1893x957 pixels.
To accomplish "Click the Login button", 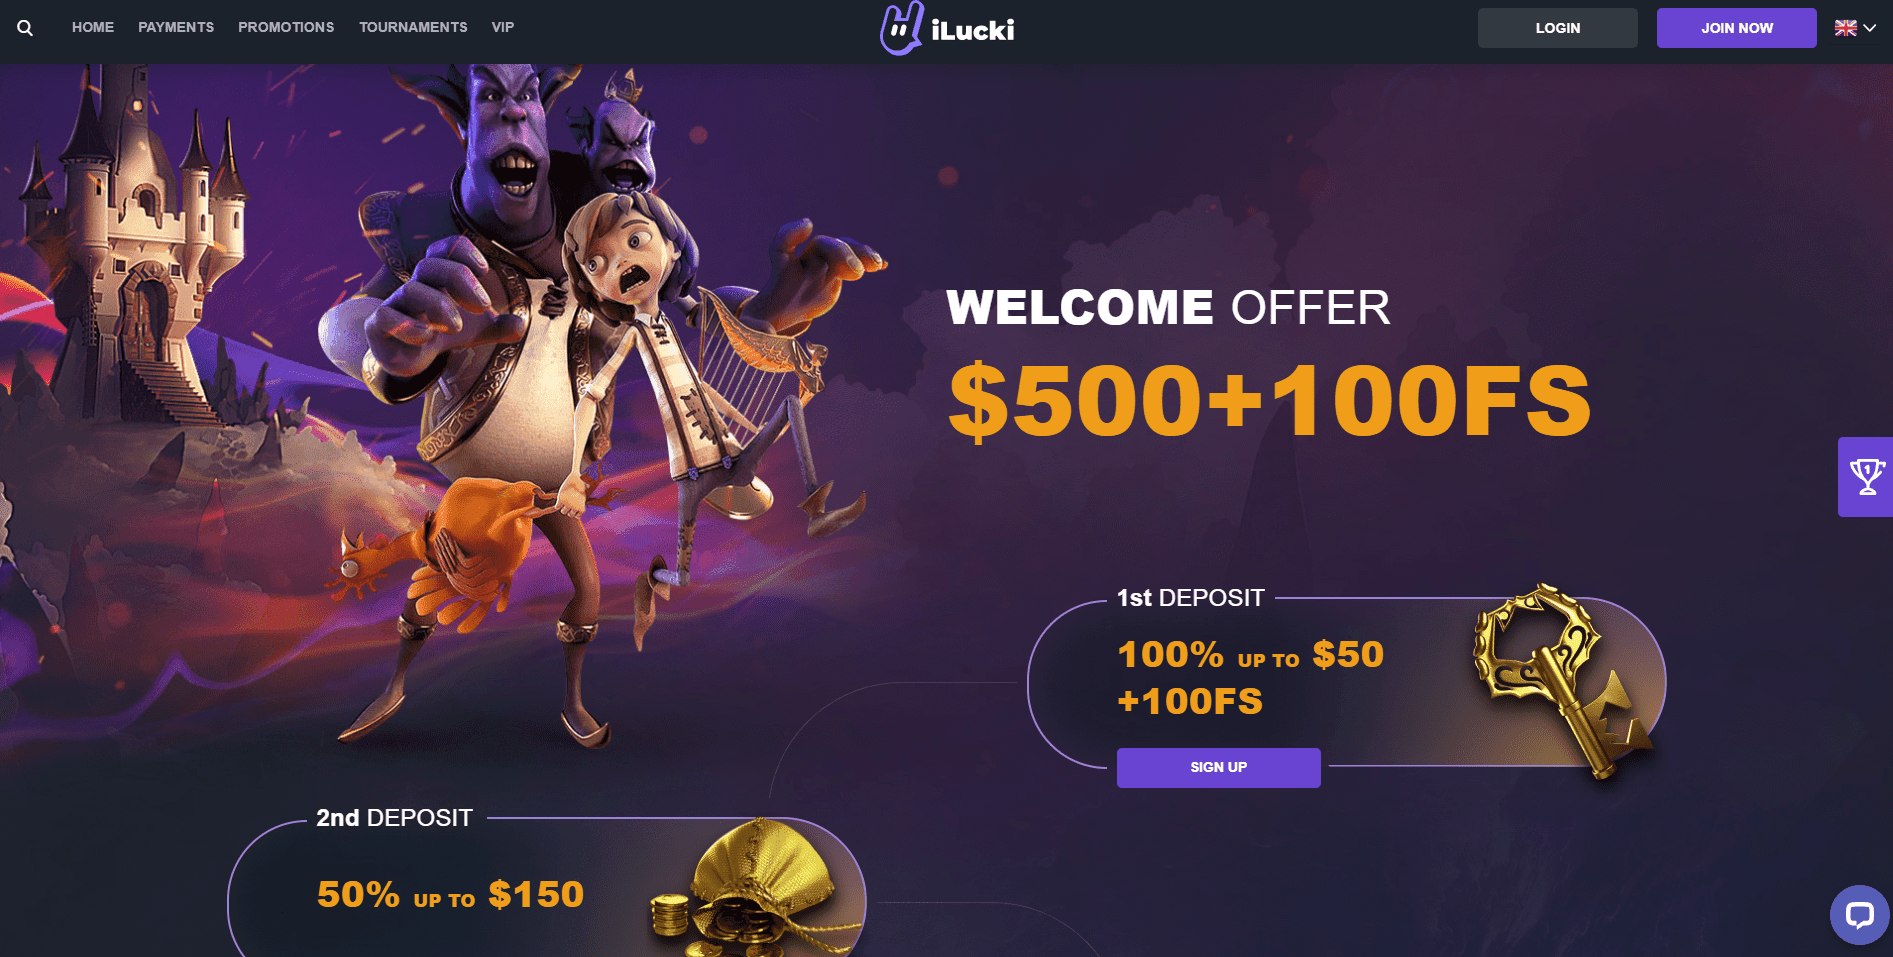I will click(x=1558, y=28).
